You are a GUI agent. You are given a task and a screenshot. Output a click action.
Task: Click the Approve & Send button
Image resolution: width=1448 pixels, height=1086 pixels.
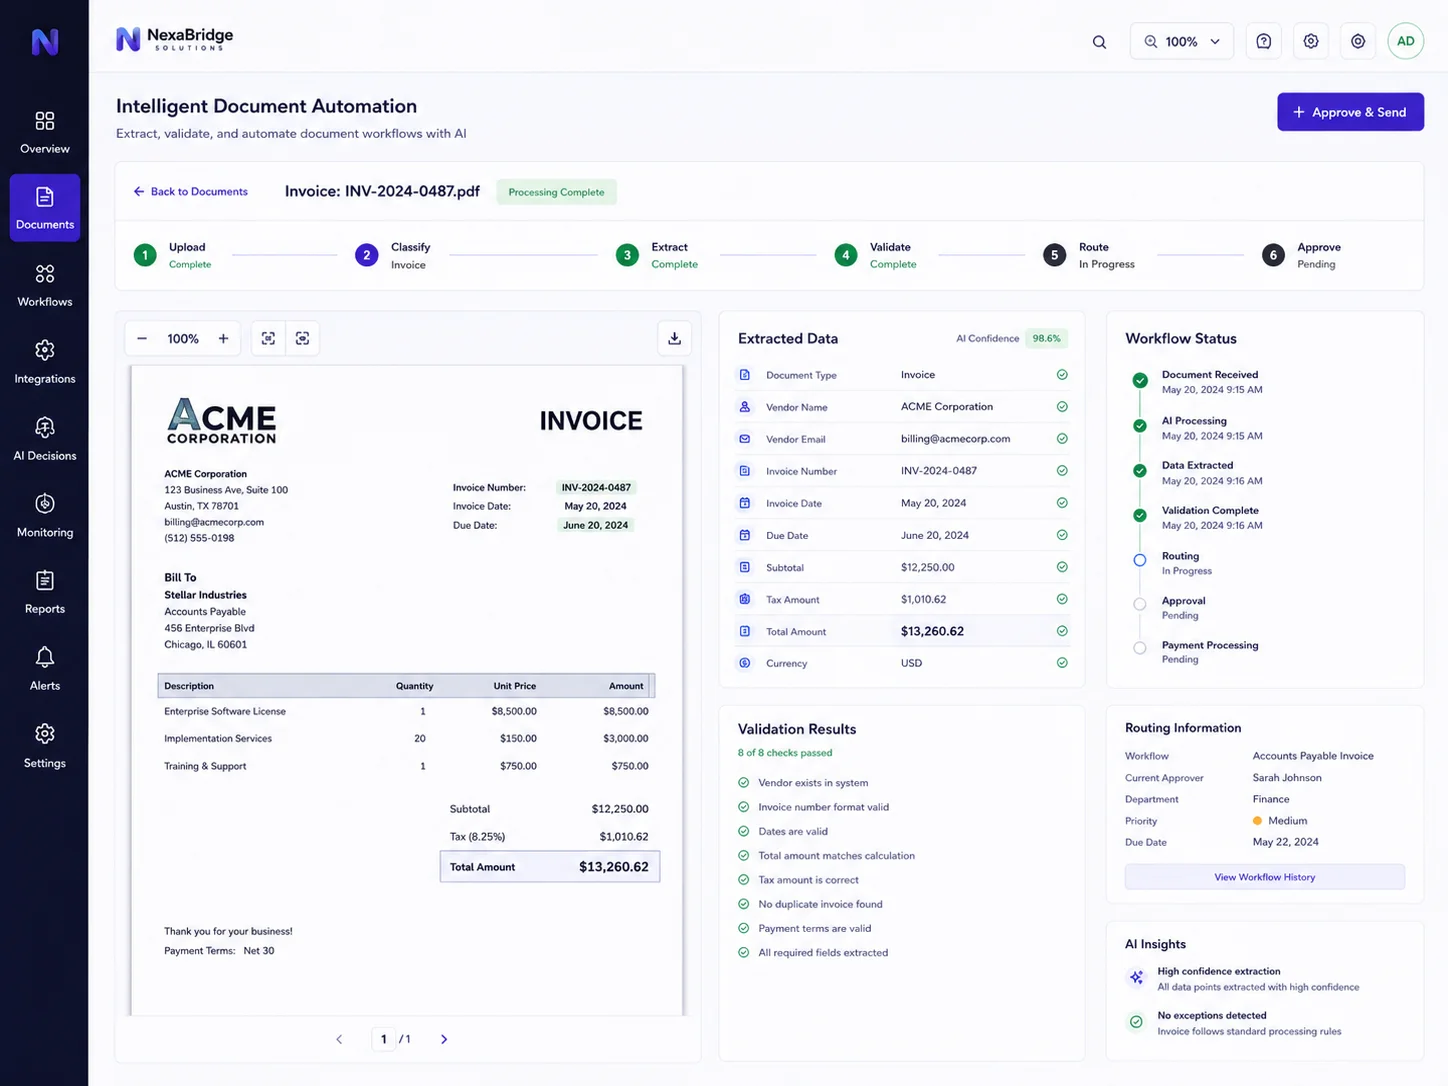(x=1350, y=112)
